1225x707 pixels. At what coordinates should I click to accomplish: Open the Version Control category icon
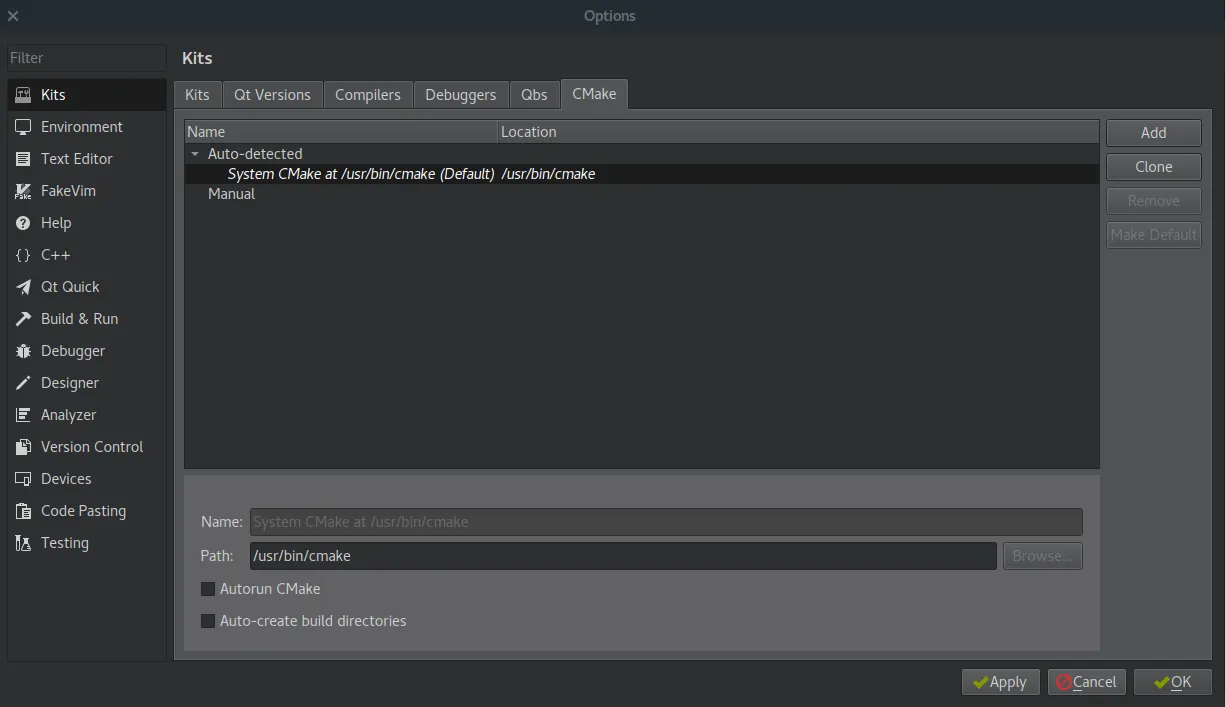point(23,447)
